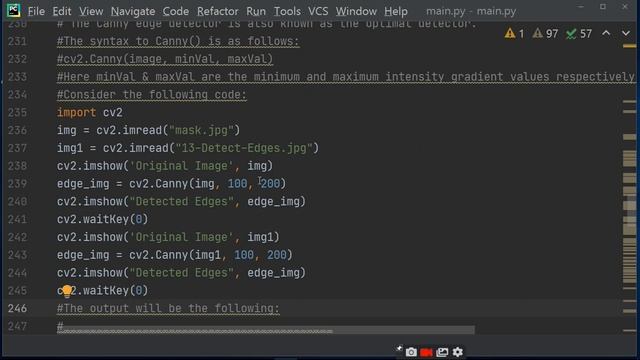Open the Window menu
640x360 pixels.
click(x=356, y=11)
